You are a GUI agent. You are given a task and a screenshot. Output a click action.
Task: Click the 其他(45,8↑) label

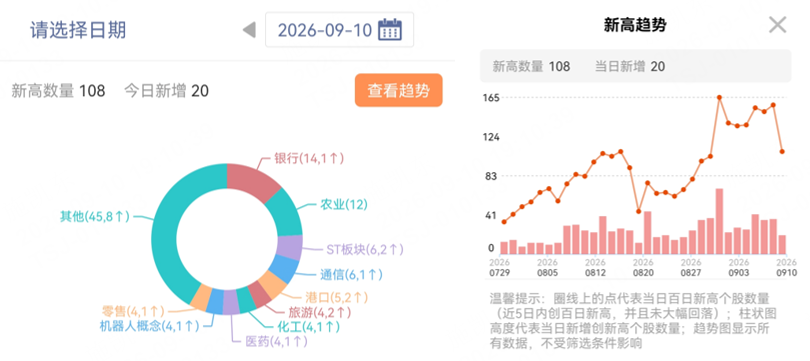coord(95,216)
